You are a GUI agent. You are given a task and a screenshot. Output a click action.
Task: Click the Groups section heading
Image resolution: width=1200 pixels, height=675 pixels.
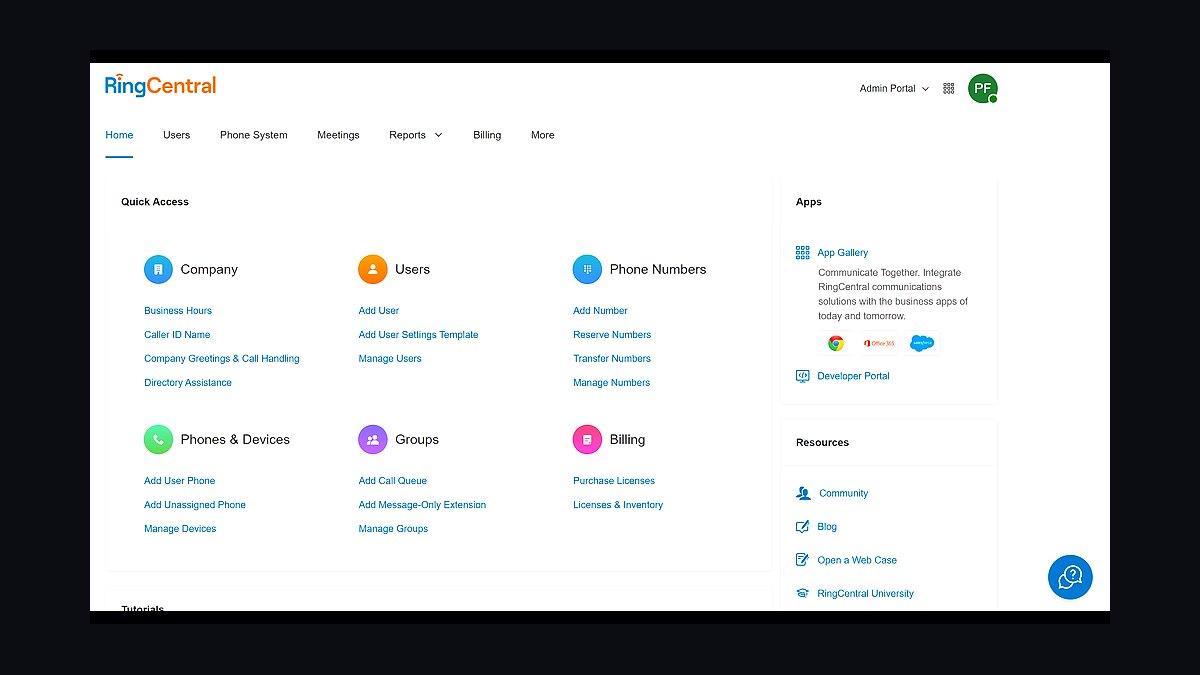[x=417, y=439]
